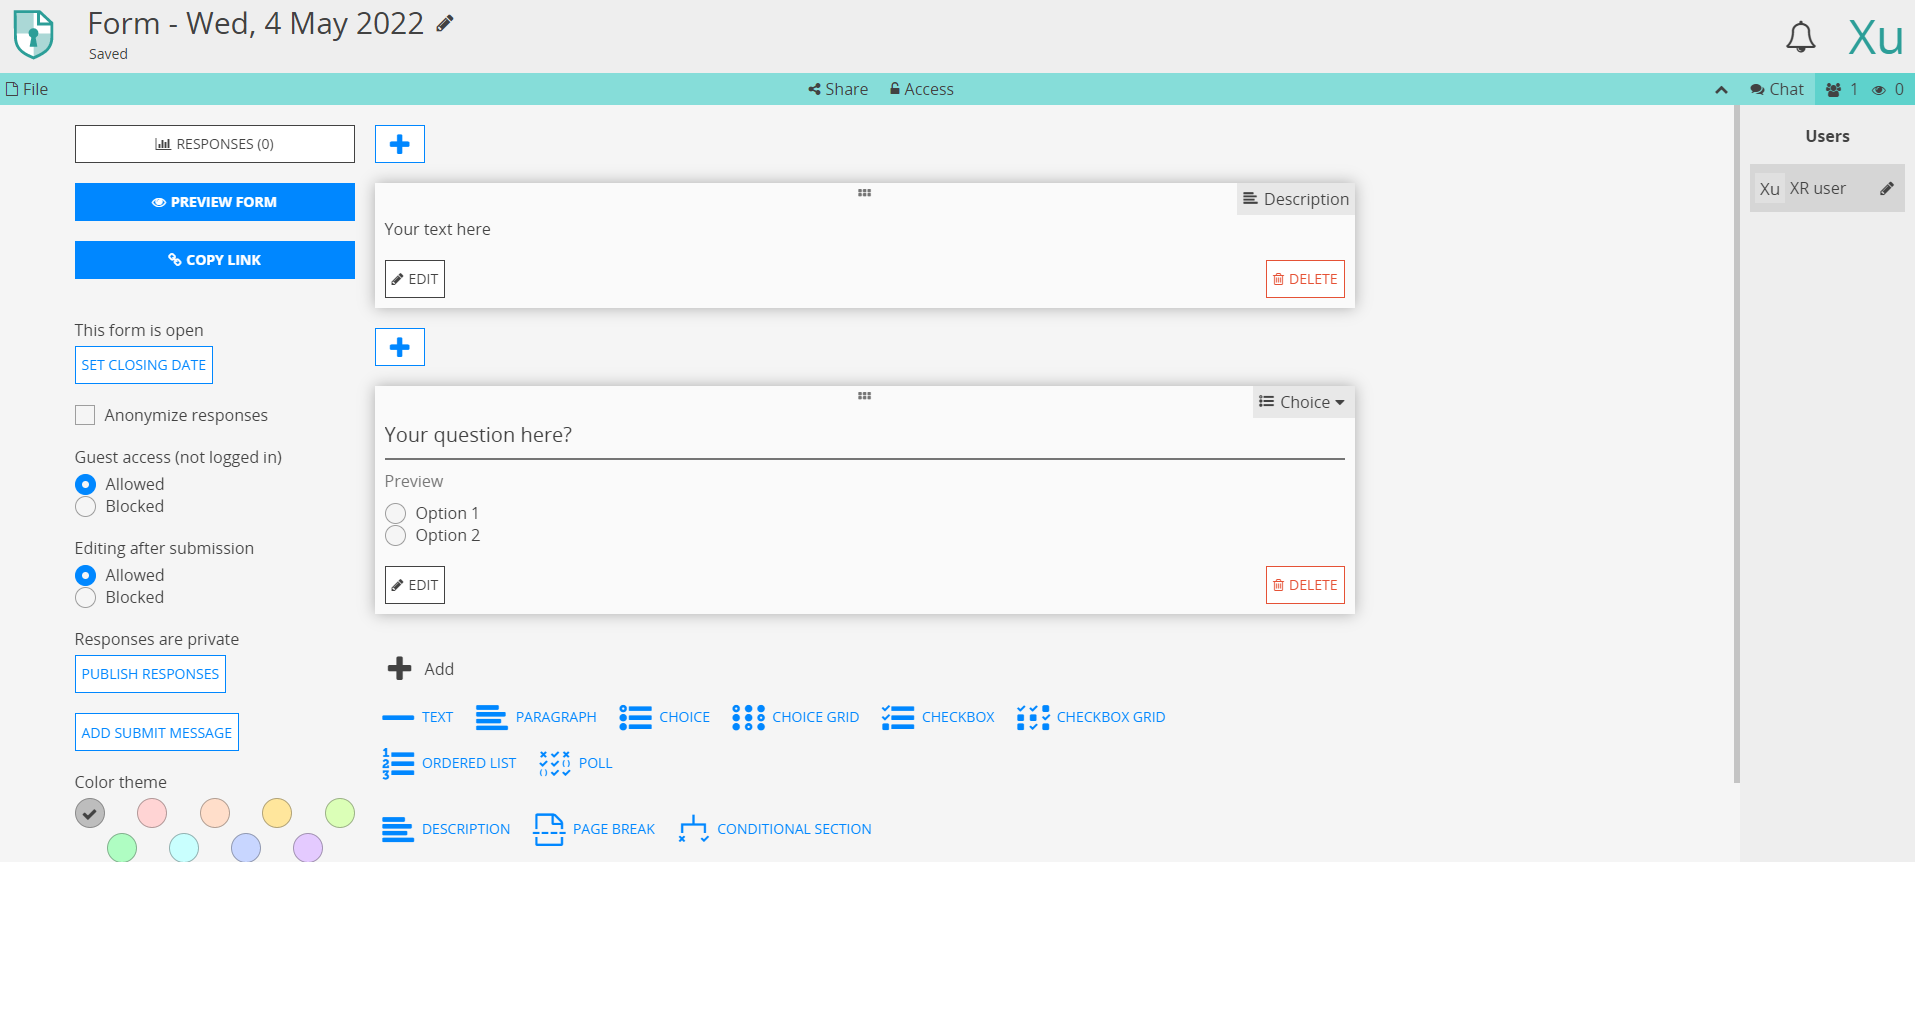Image resolution: width=1920 pixels, height=1020 pixels.
Task: Edit the Choice question block
Action: click(x=415, y=585)
